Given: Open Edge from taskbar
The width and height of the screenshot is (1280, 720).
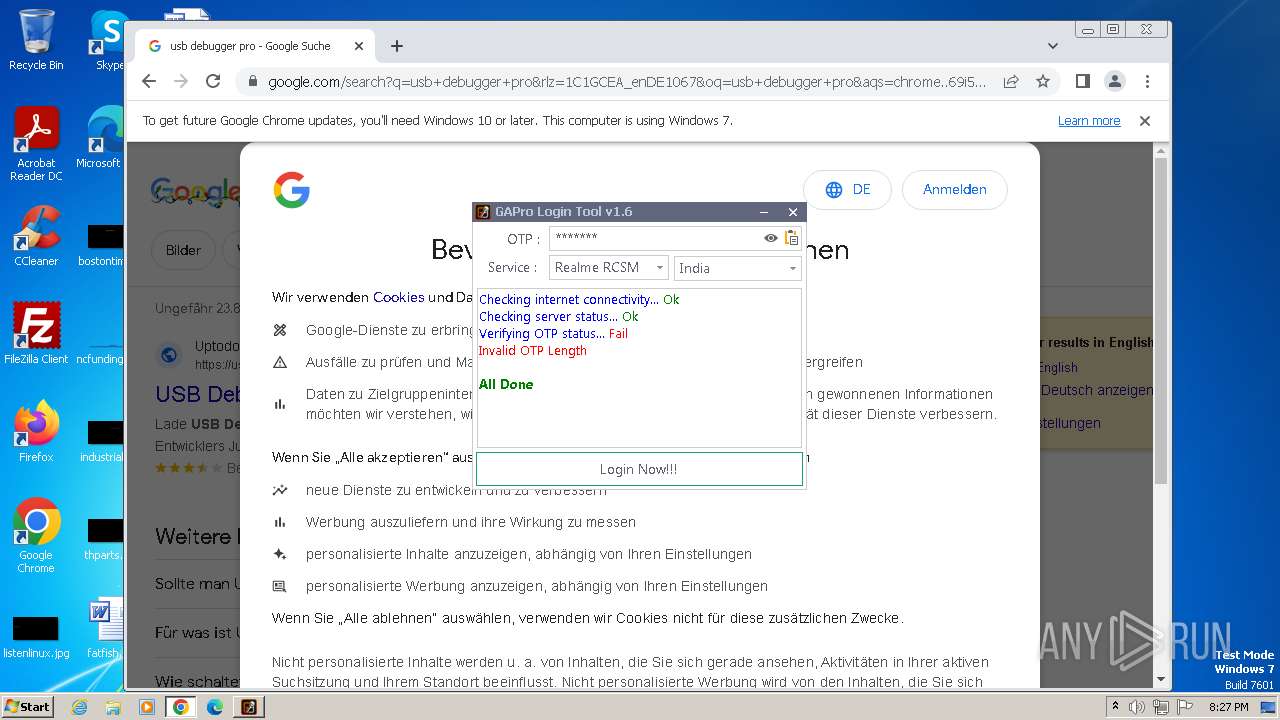Looking at the screenshot, I should coord(215,707).
